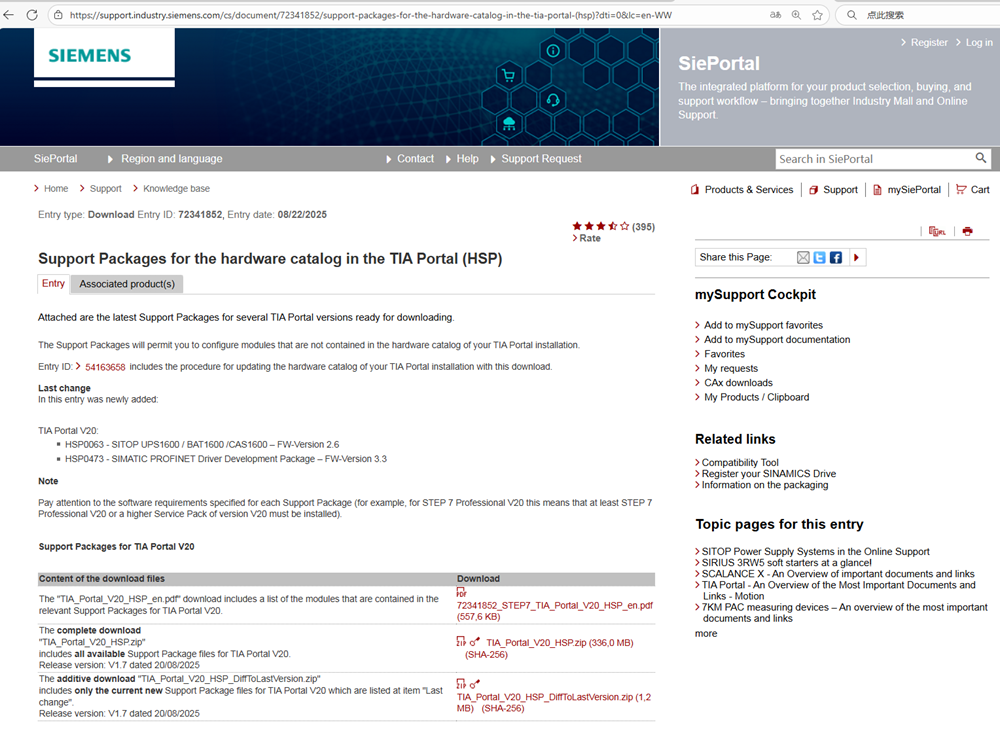The width and height of the screenshot is (1000, 731).
Task: Open the Contact menu
Action: point(415,159)
